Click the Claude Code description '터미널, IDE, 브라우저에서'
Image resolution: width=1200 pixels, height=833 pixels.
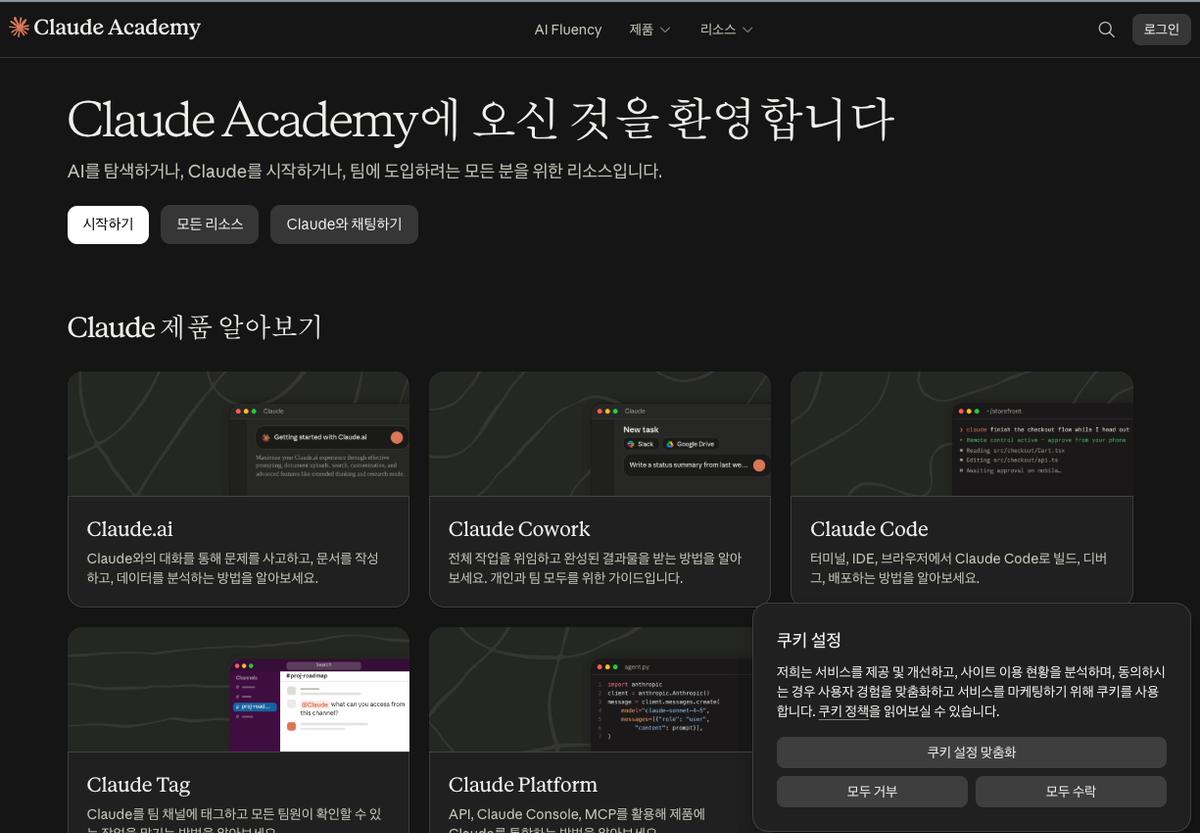tap(881, 558)
